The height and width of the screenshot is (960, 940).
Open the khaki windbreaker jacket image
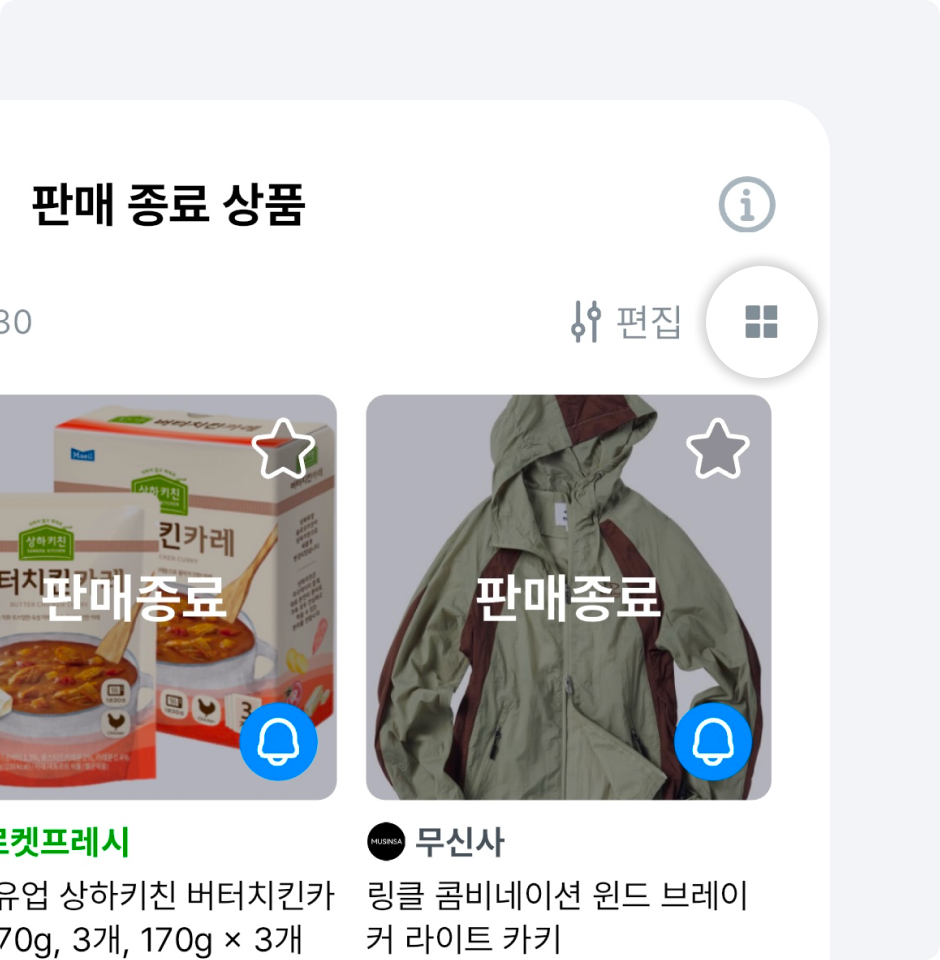click(568, 597)
